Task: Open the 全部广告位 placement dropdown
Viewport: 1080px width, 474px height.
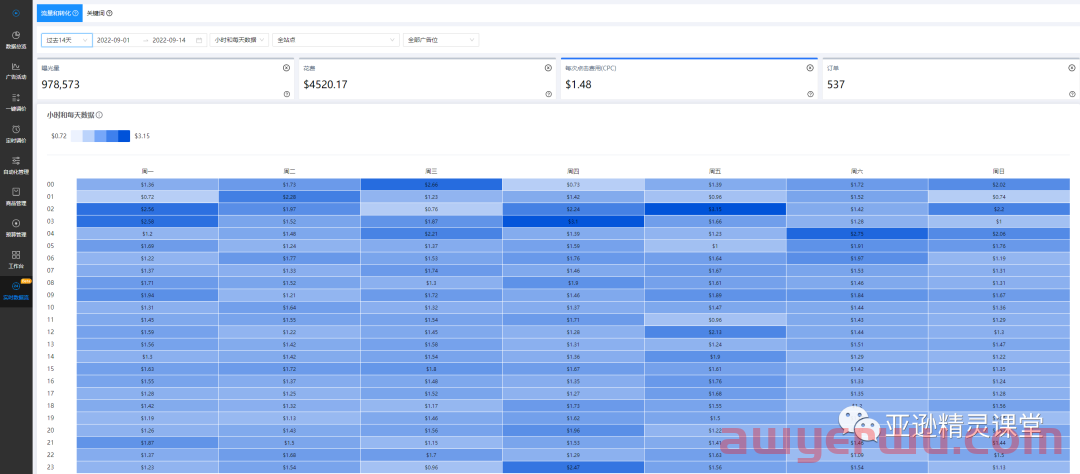Action: point(441,40)
